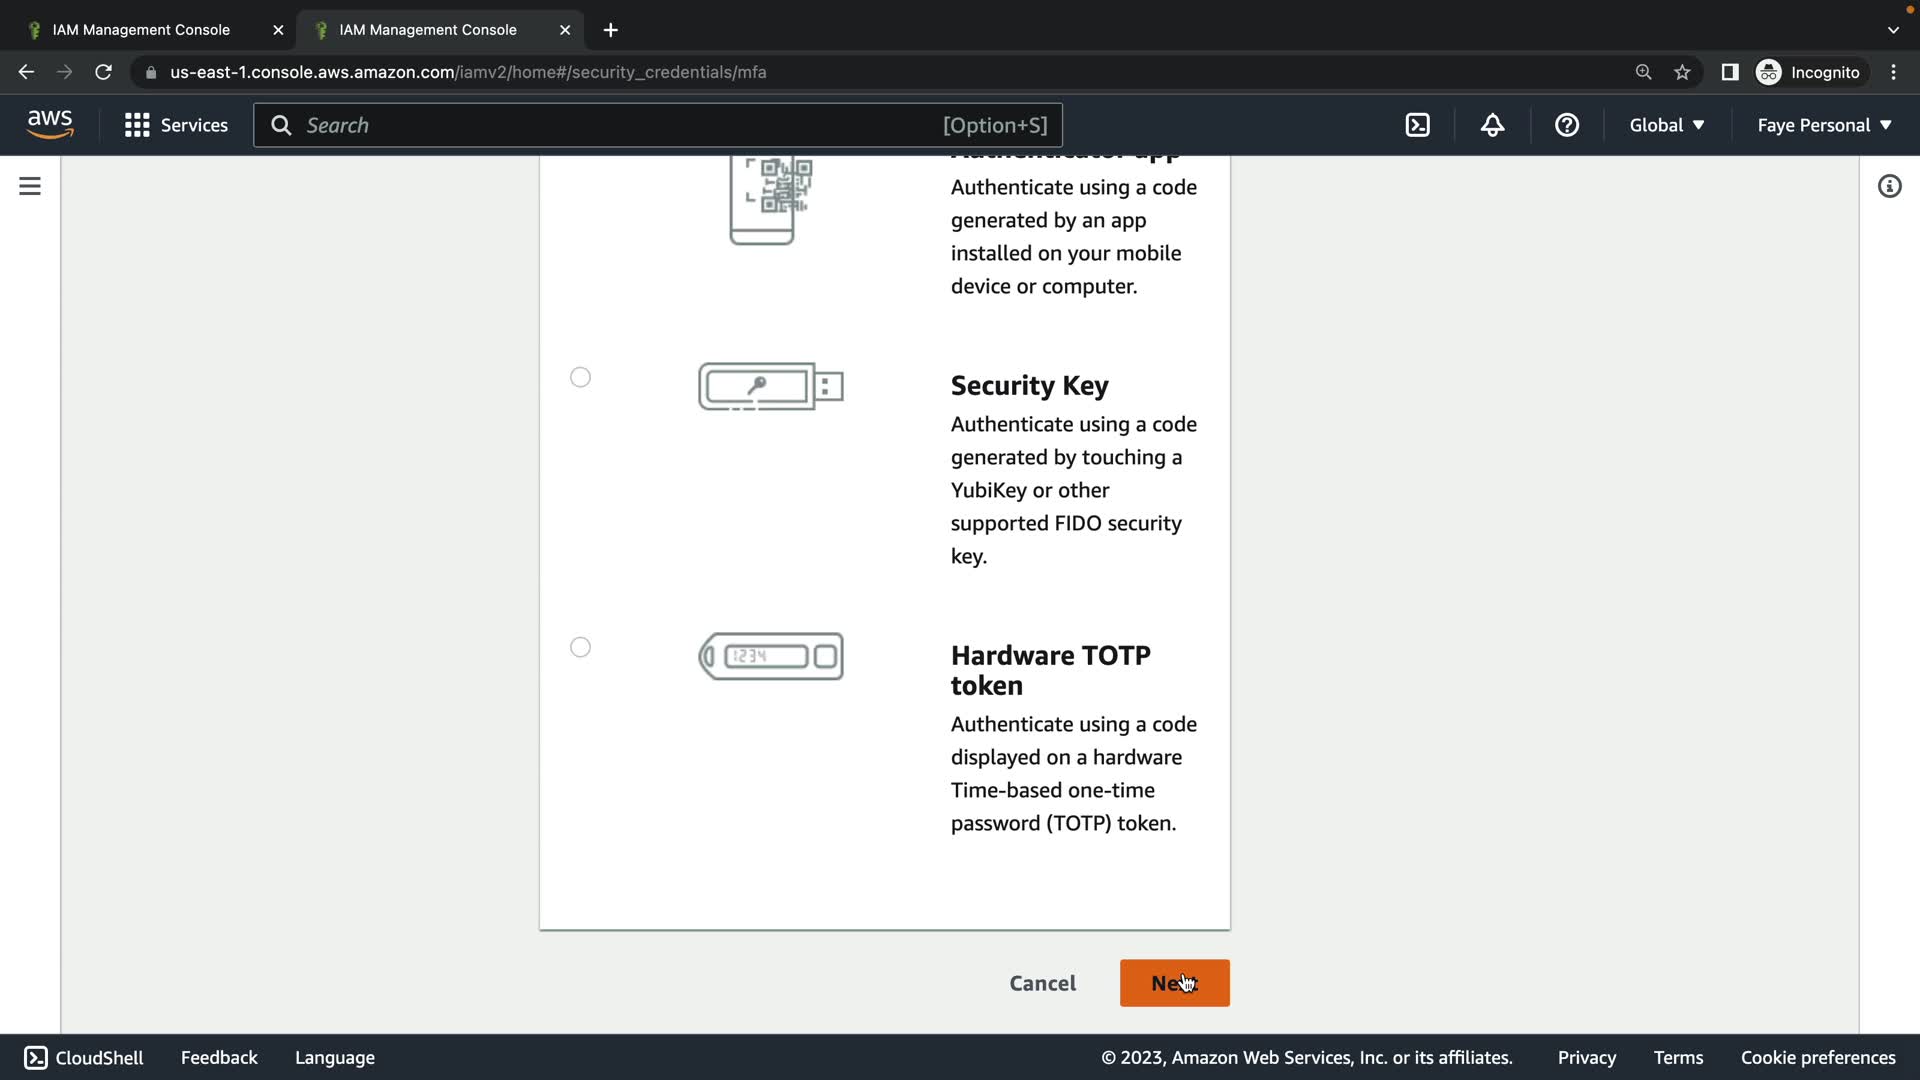Viewport: 1920px width, 1080px height.
Task: Click the AWS logo home icon
Action: (50, 125)
